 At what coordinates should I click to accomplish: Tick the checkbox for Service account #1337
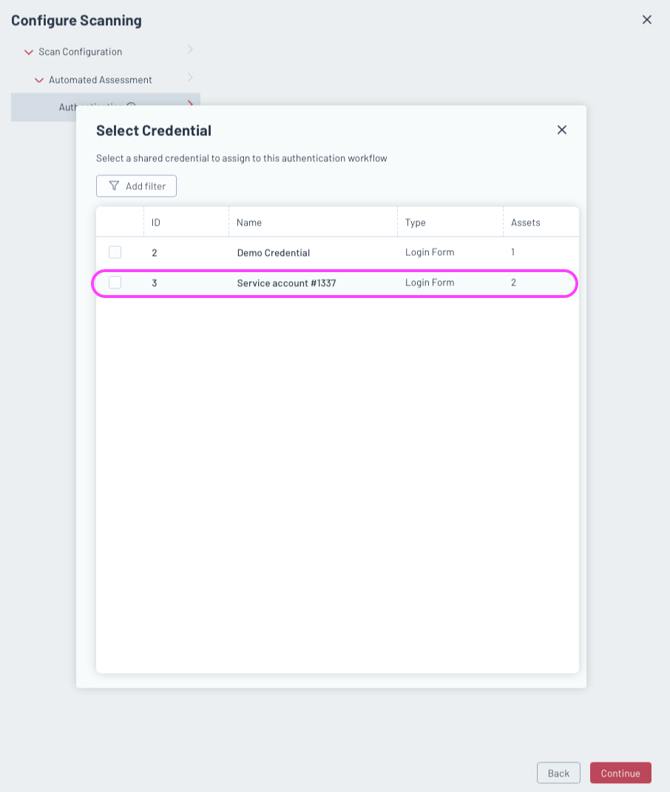pyautogui.click(x=115, y=283)
